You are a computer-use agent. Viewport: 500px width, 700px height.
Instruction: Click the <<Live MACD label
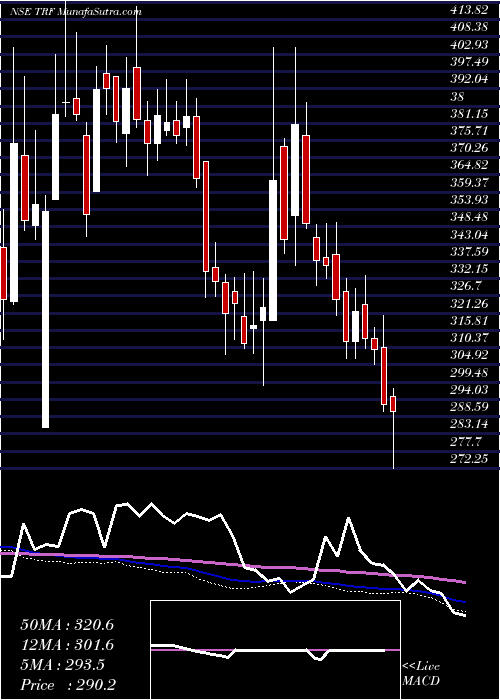tap(421, 674)
